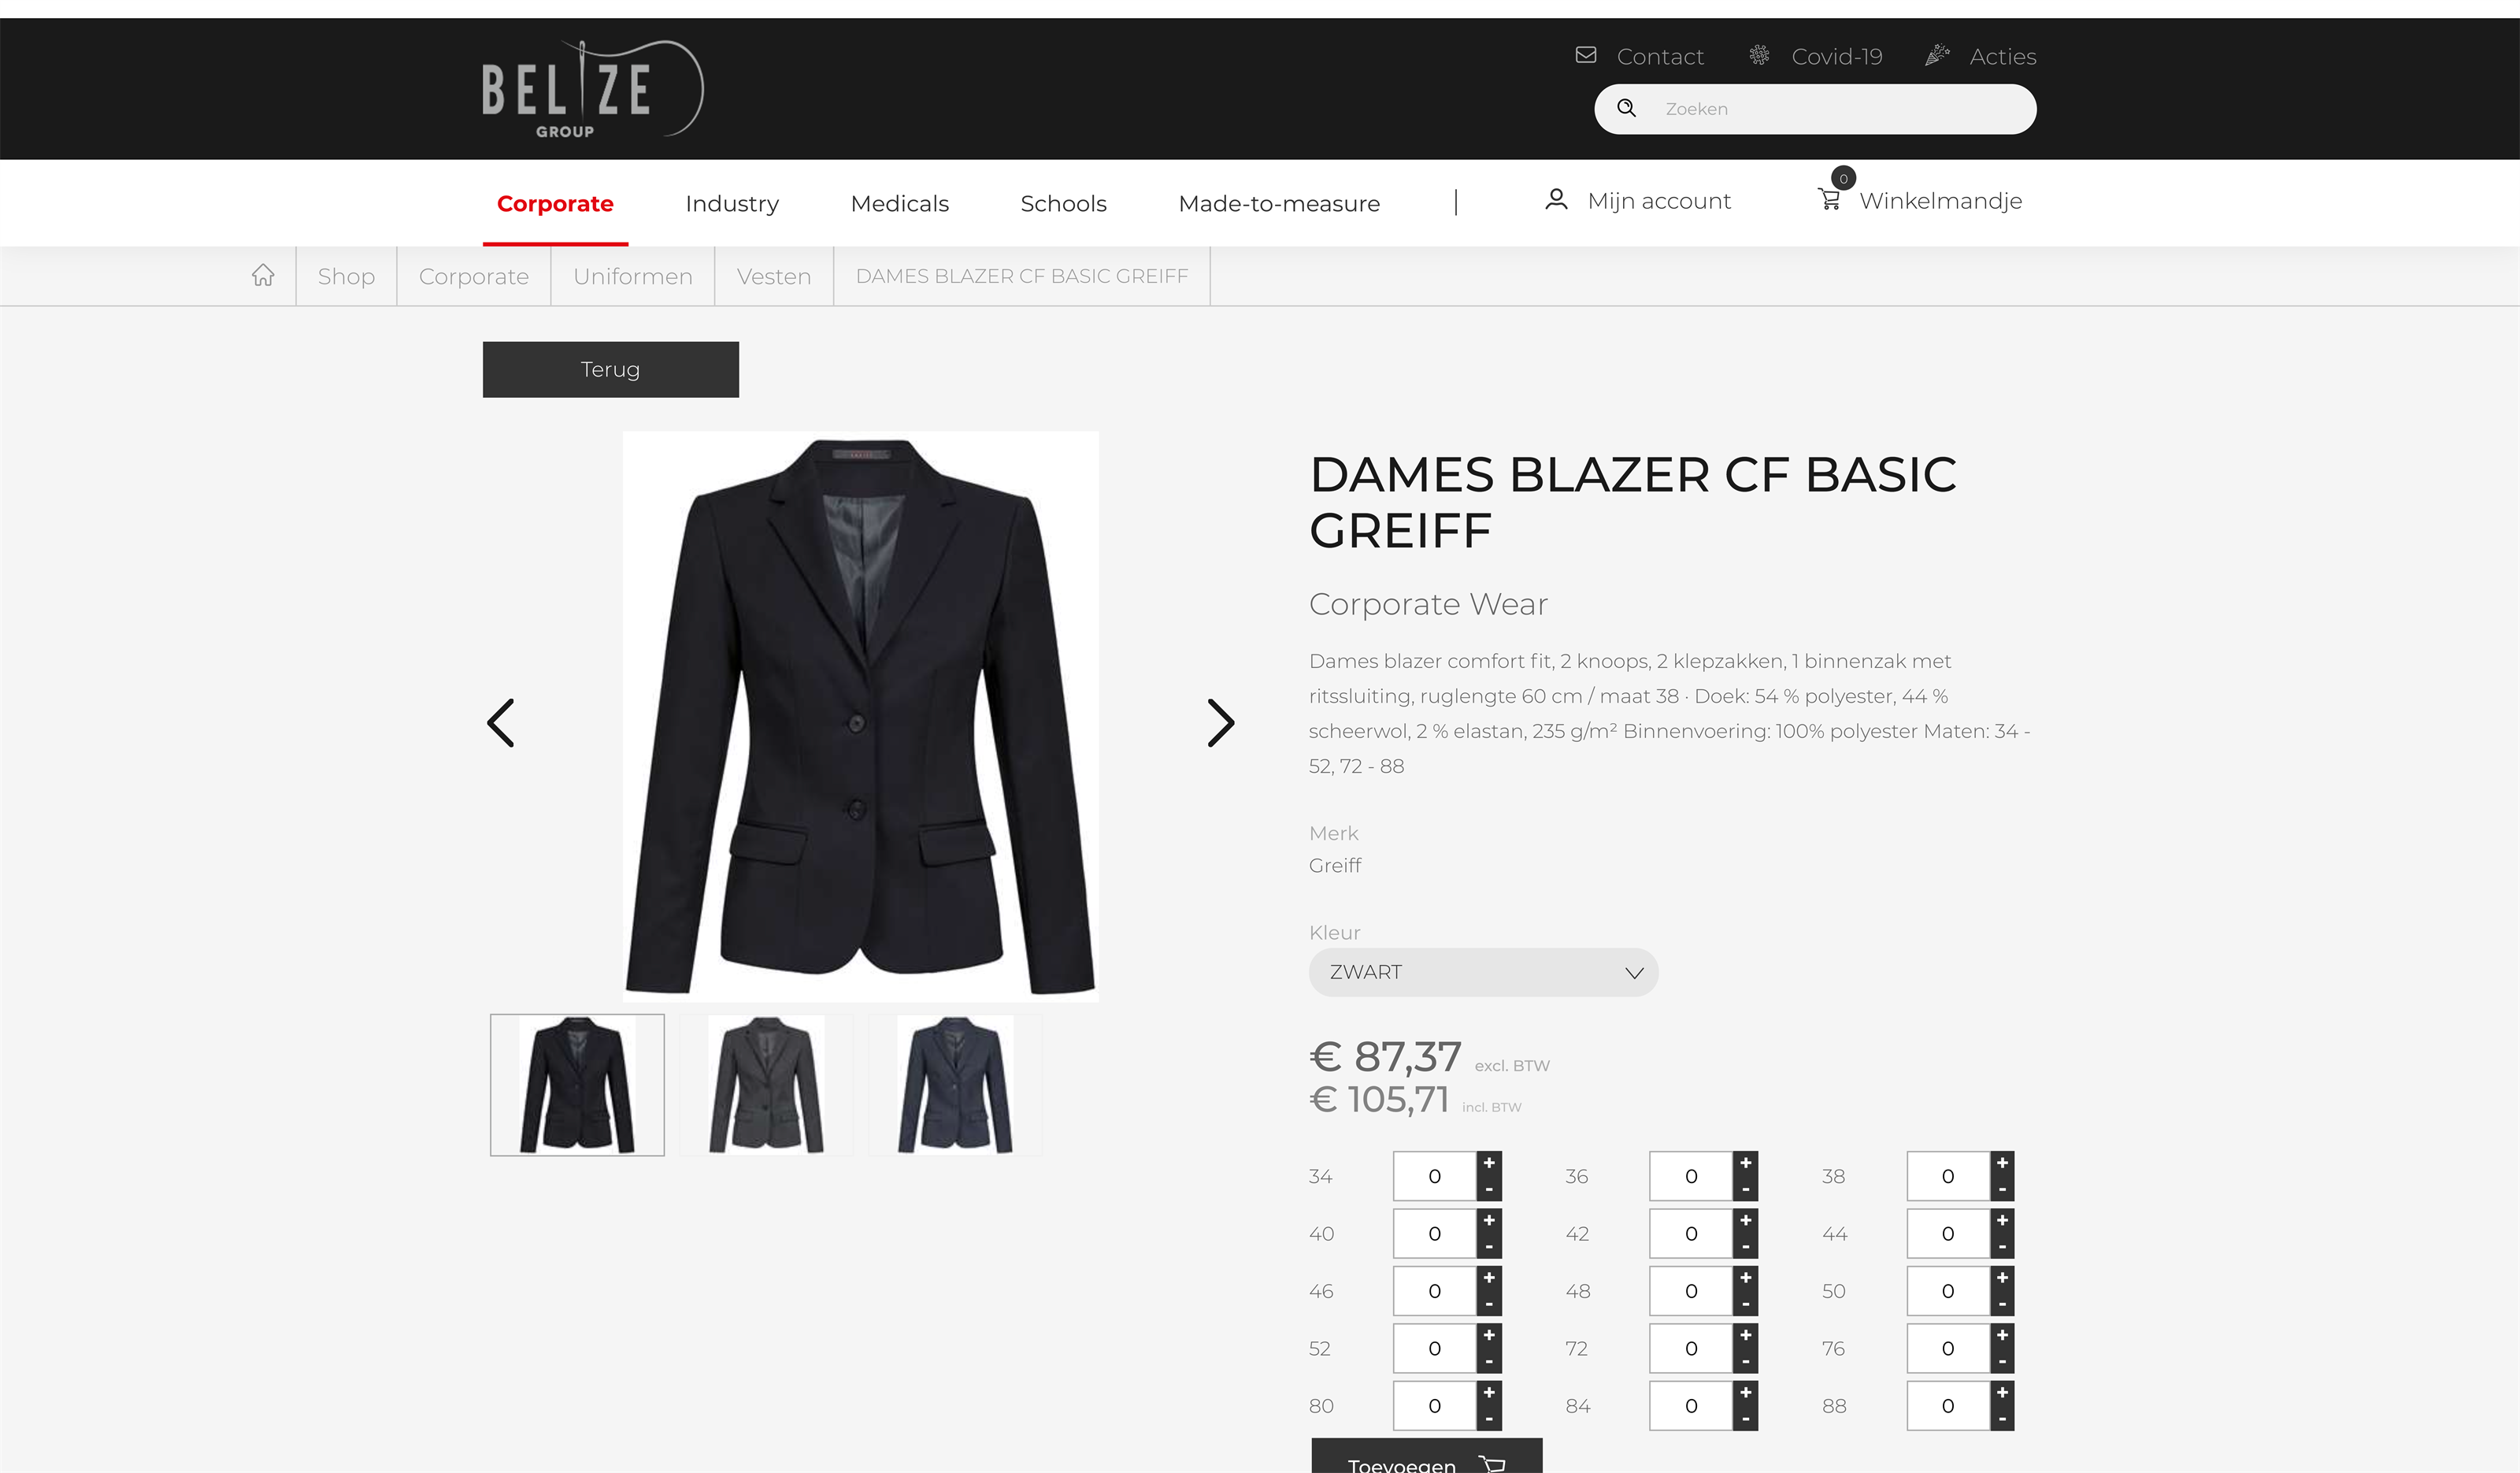
Task: Click the Terug button
Action: tap(610, 369)
